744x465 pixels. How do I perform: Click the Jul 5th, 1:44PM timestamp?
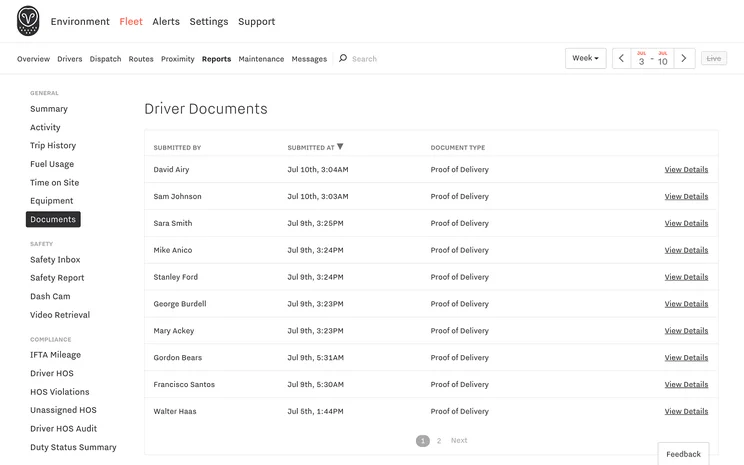tap(315, 411)
